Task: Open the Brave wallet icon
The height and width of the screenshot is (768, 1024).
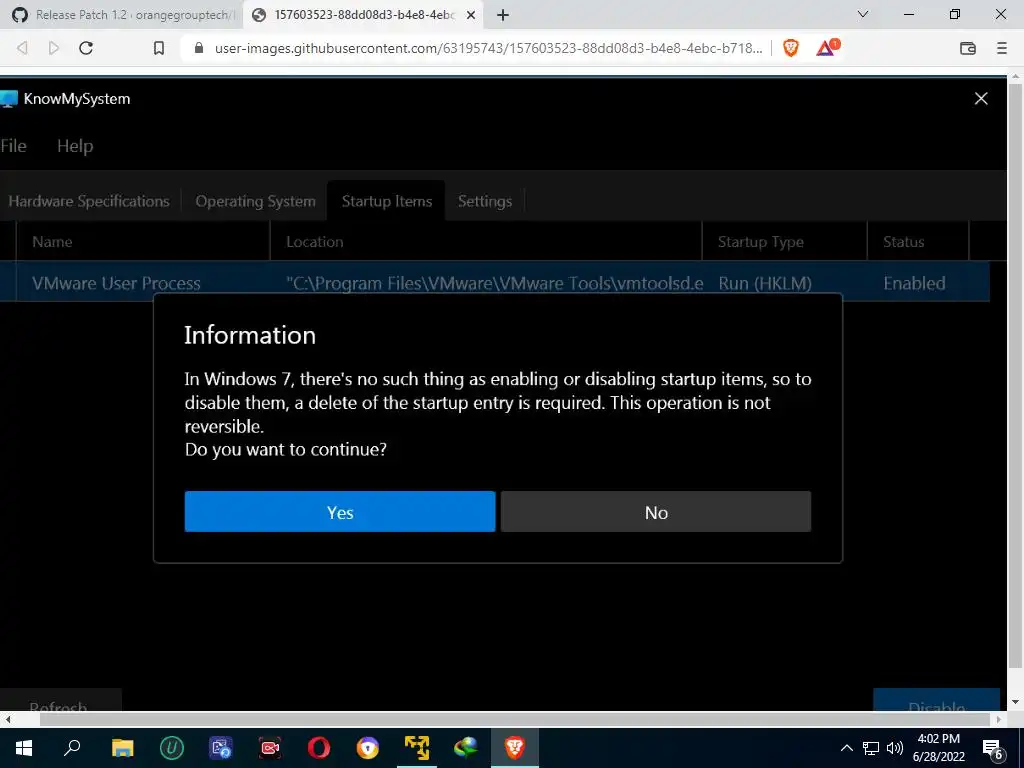Action: tap(968, 48)
